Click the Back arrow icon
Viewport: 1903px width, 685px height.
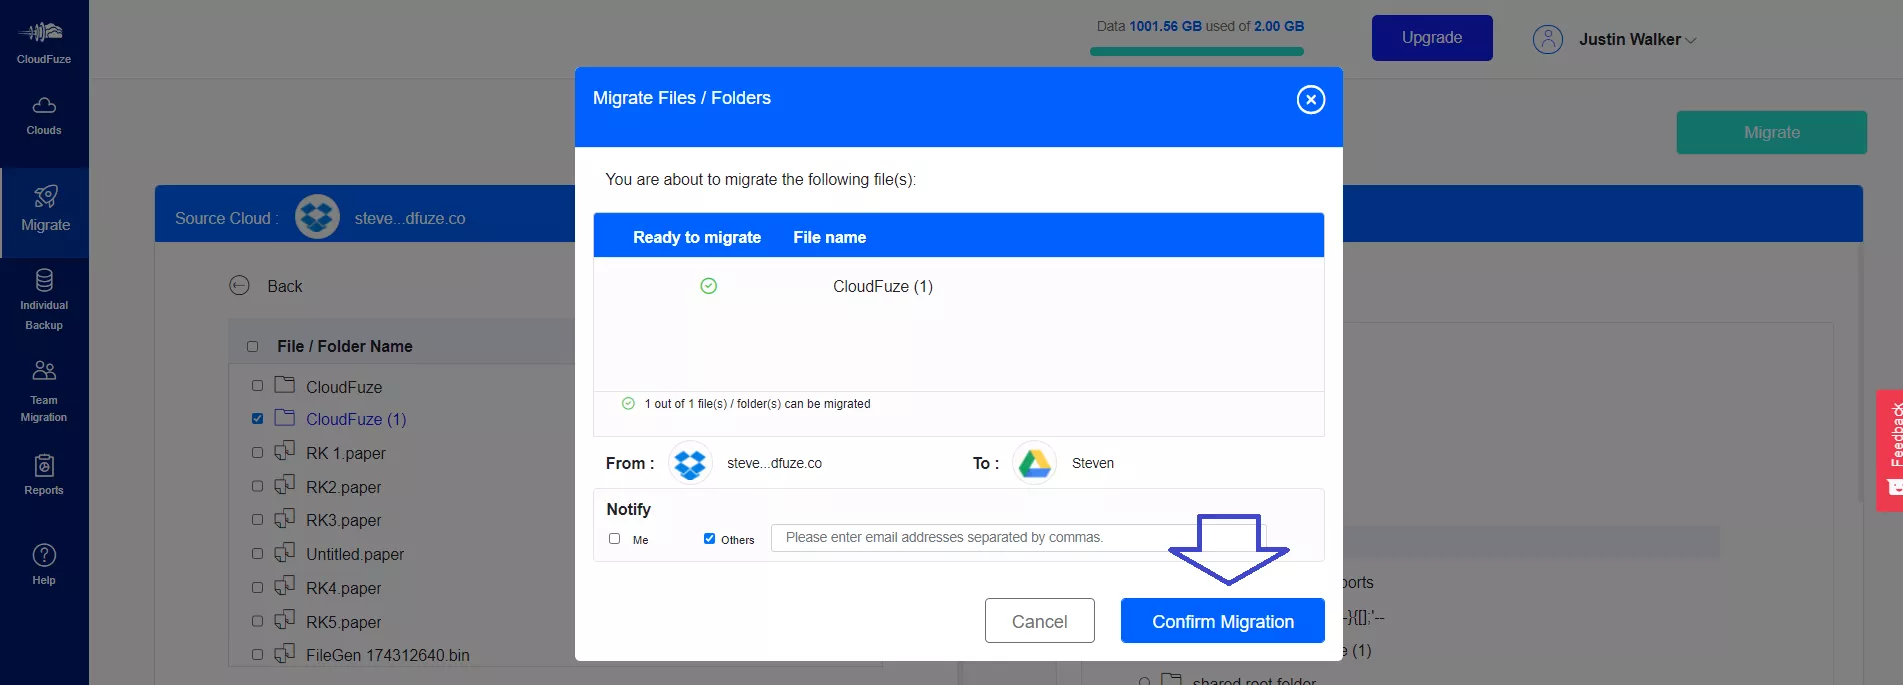239,286
